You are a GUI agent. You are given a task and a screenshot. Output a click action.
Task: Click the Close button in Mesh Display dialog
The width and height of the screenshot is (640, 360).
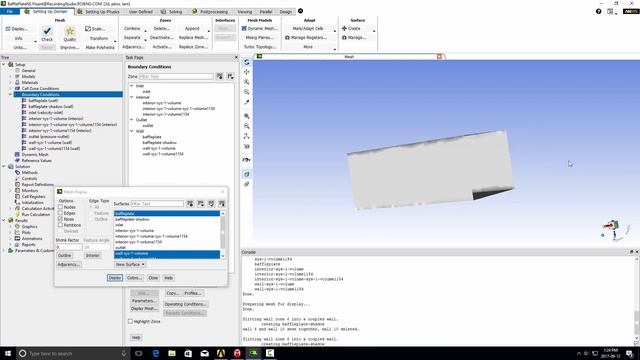(x=153, y=278)
